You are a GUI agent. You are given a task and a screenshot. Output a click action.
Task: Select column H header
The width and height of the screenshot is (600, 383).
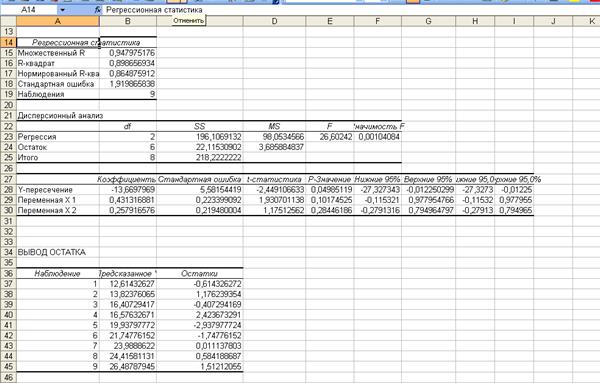click(475, 21)
